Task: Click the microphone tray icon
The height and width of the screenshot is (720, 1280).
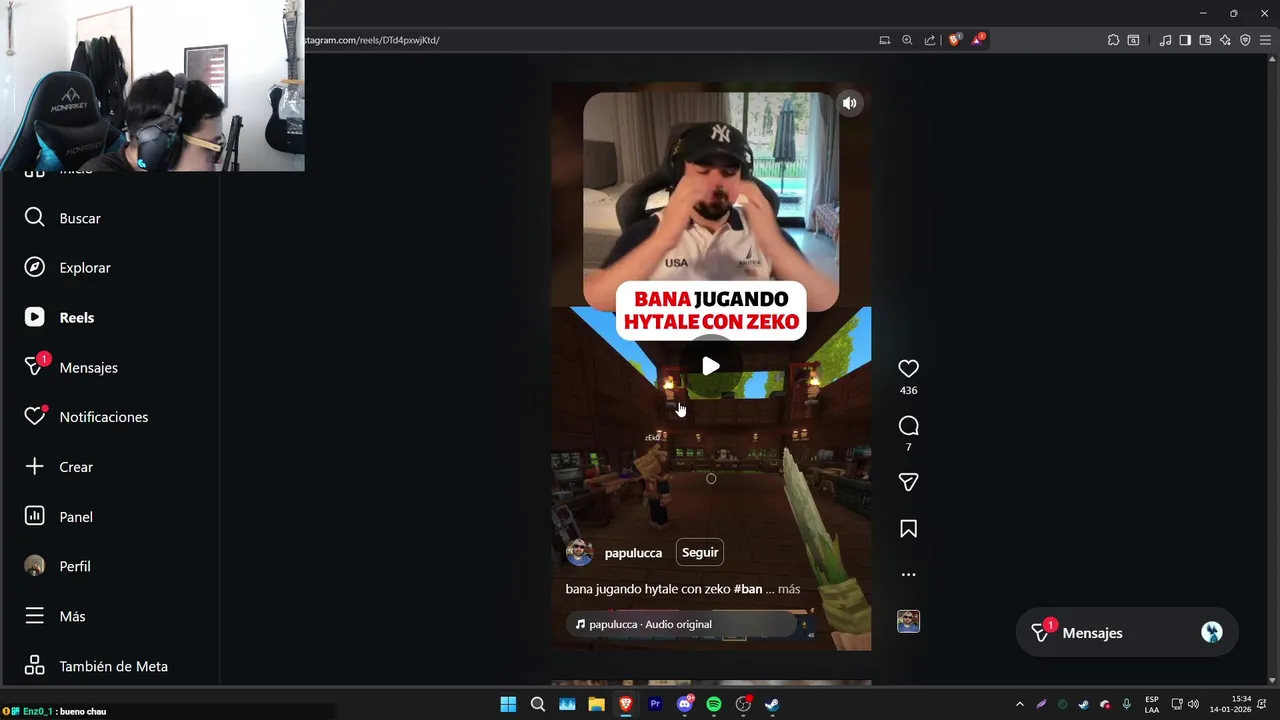Action: pyautogui.click(x=1127, y=704)
